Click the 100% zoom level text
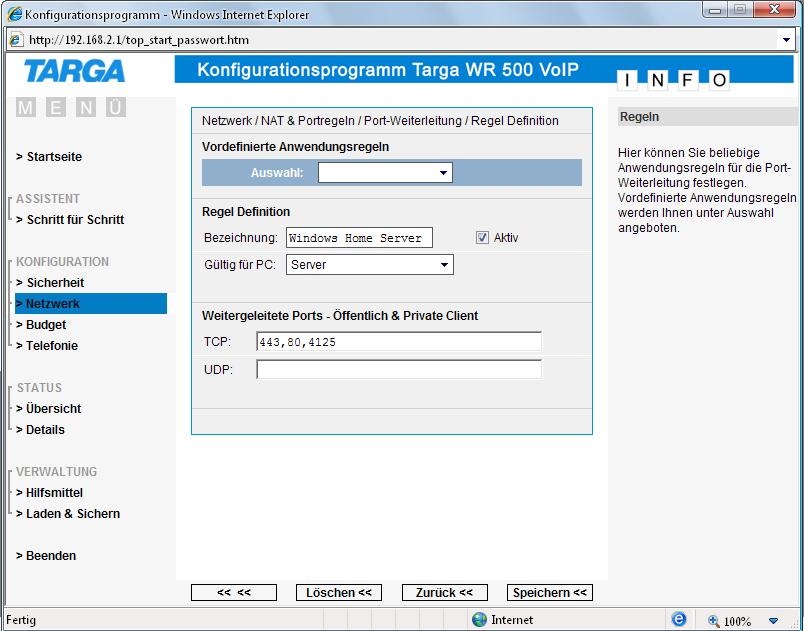The image size is (804, 631). 737,621
